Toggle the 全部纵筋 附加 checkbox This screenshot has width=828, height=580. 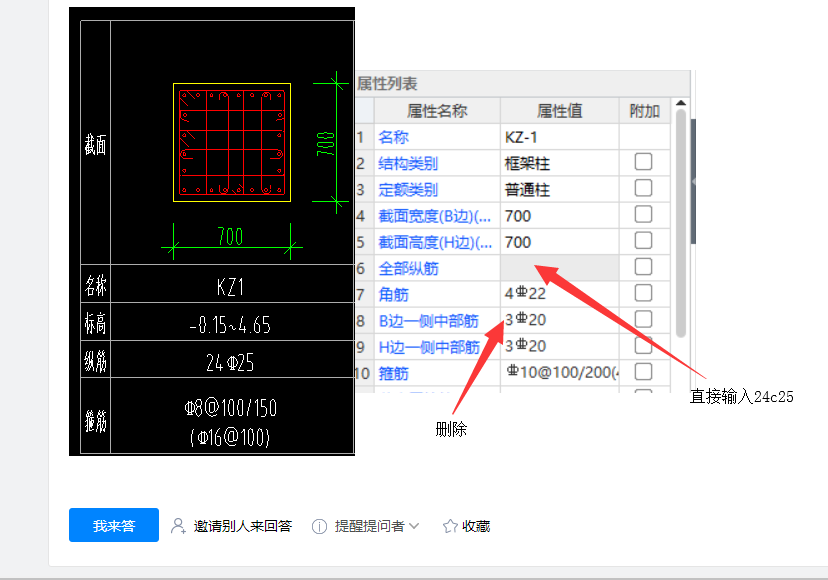[x=643, y=267]
